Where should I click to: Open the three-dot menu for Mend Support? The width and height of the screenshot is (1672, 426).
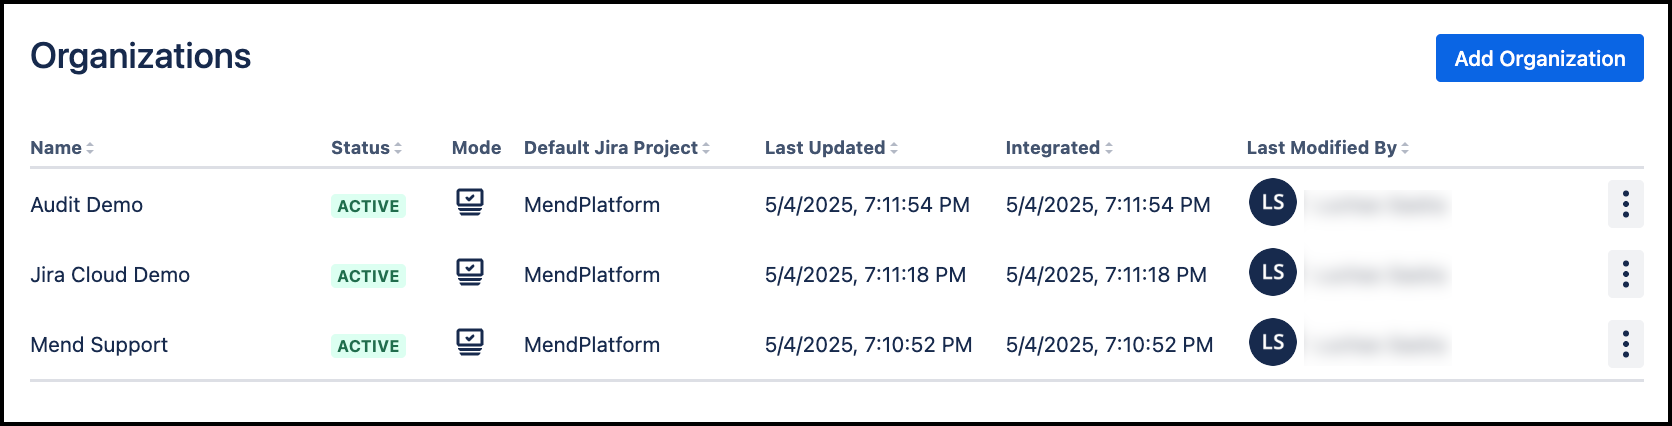[x=1625, y=344]
